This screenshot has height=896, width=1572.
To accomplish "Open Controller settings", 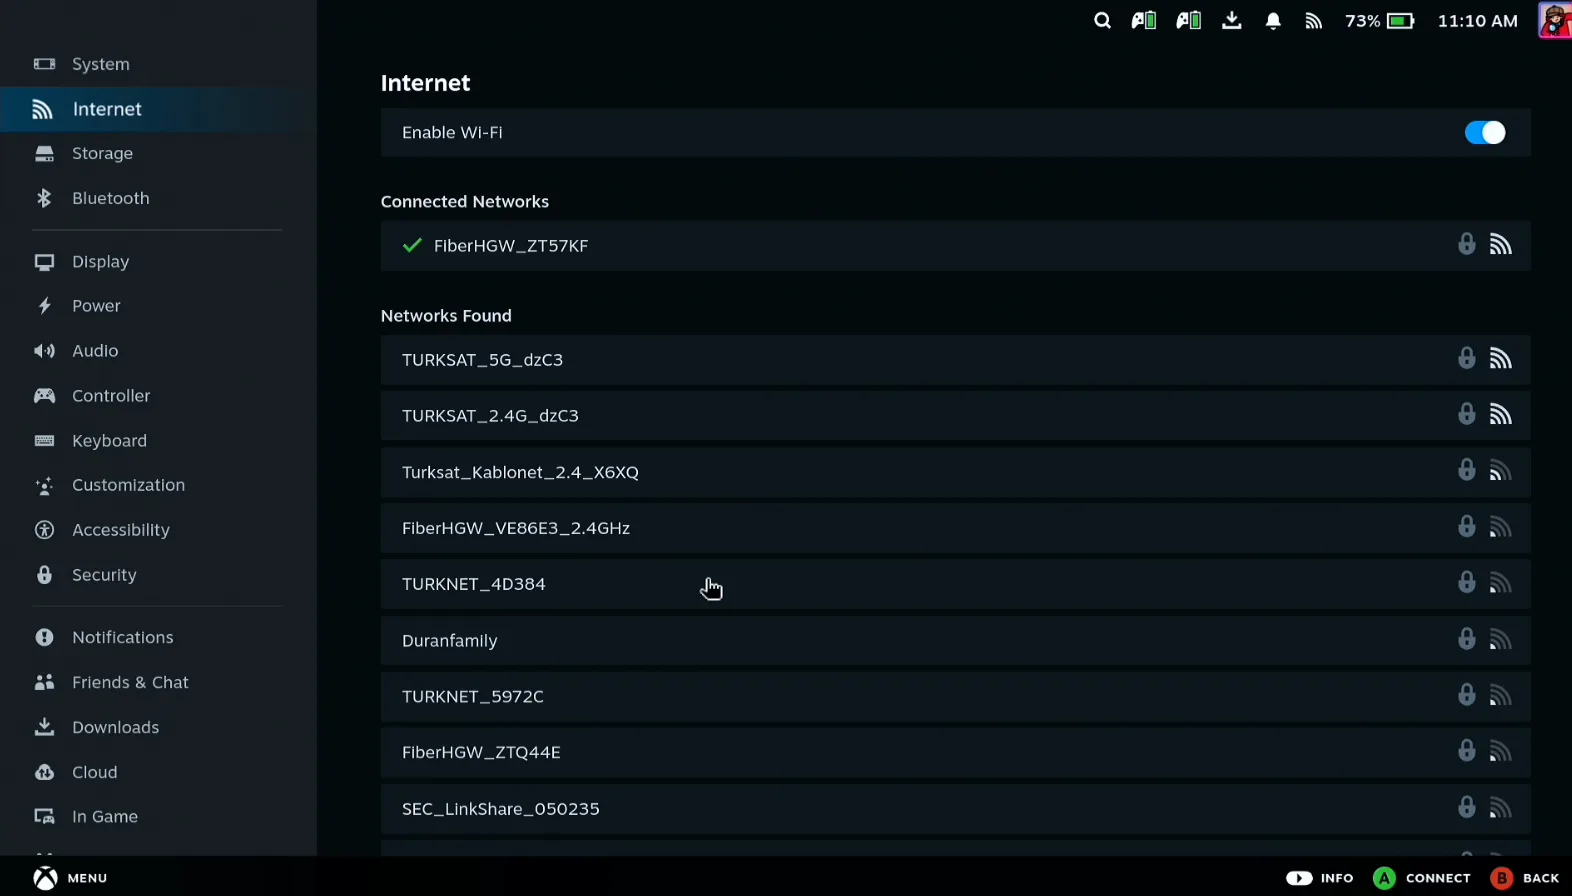I will pyautogui.click(x=158, y=396).
